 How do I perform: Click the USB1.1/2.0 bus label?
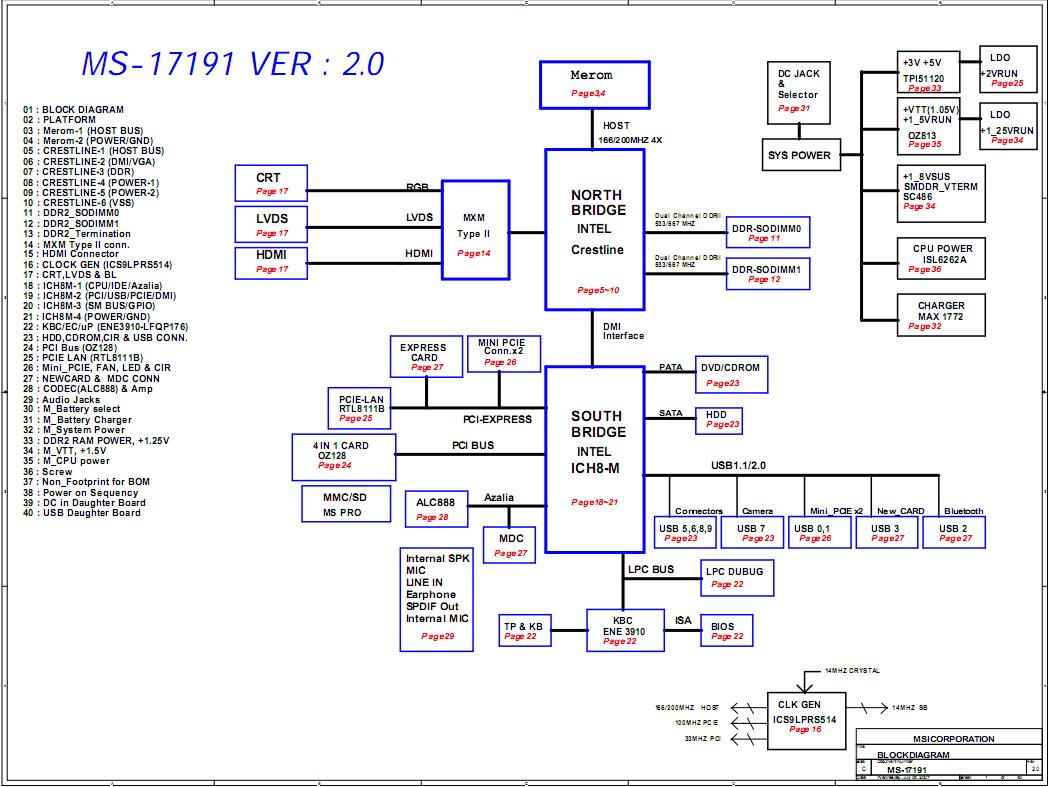pos(739,465)
